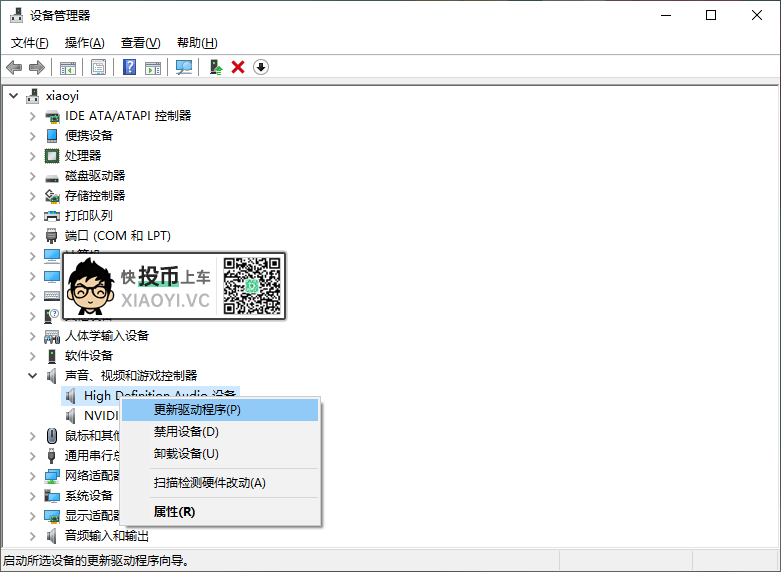Select the 音频输入和输出 row
781x572 pixels.
click(107, 536)
